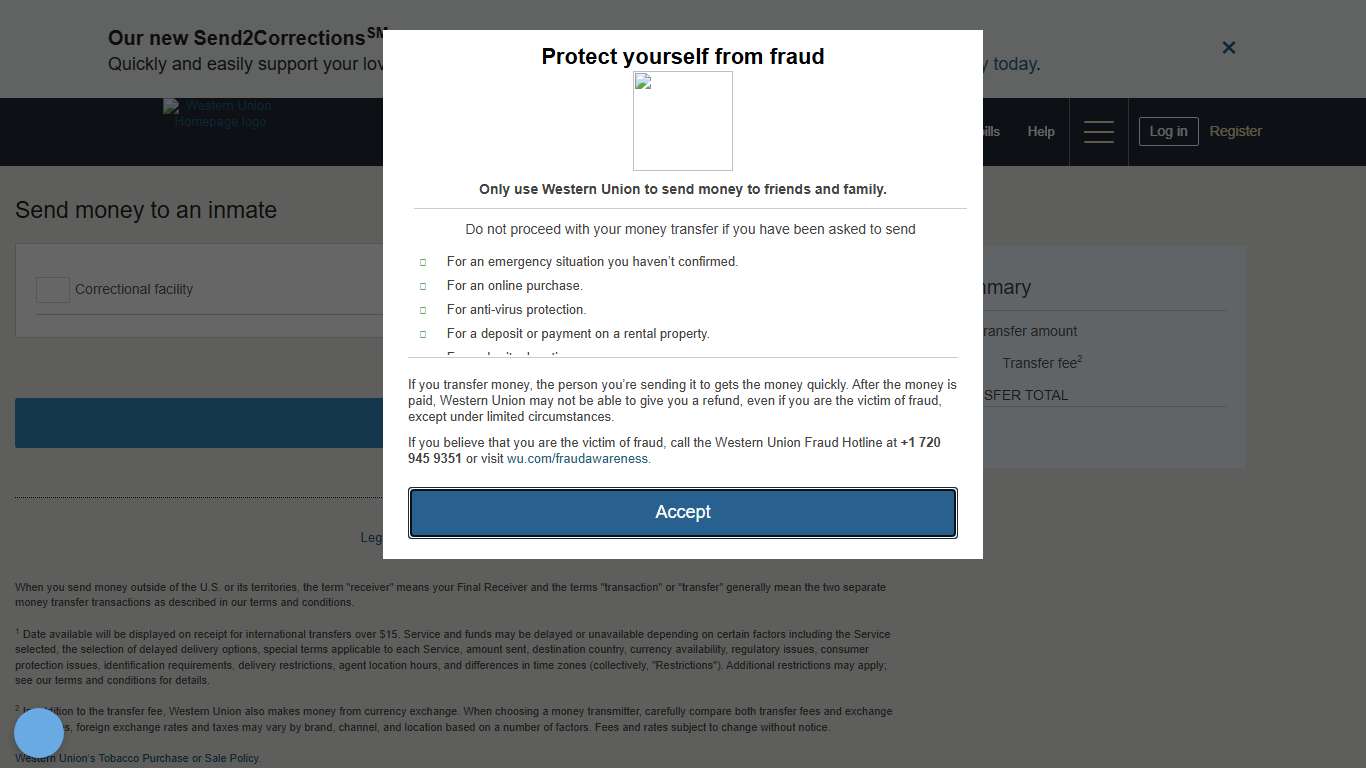Click bullet icon for anti-virus protection item
This screenshot has height=768, width=1366.
pyautogui.click(x=423, y=310)
